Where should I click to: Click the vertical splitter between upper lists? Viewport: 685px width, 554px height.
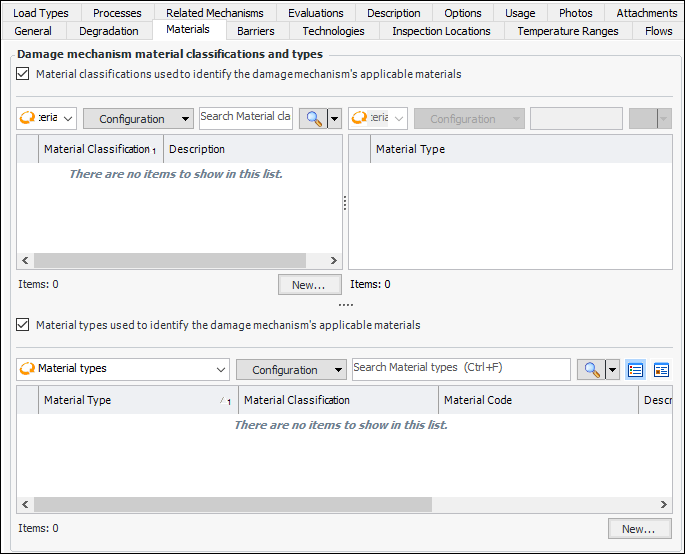pyautogui.click(x=345, y=203)
